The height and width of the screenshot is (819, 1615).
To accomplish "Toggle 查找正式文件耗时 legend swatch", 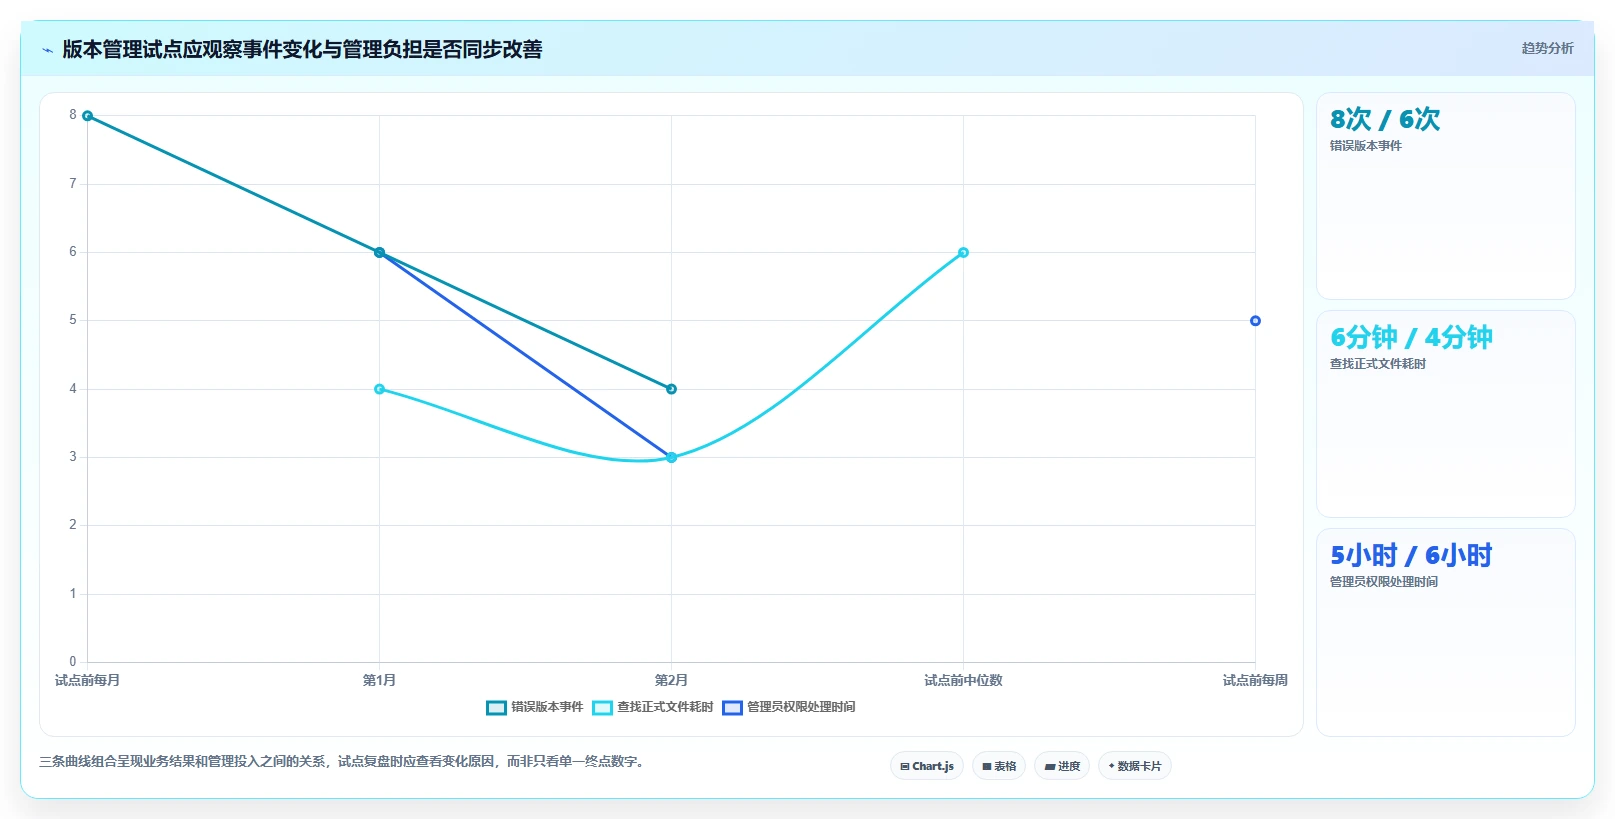I will 602,708.
